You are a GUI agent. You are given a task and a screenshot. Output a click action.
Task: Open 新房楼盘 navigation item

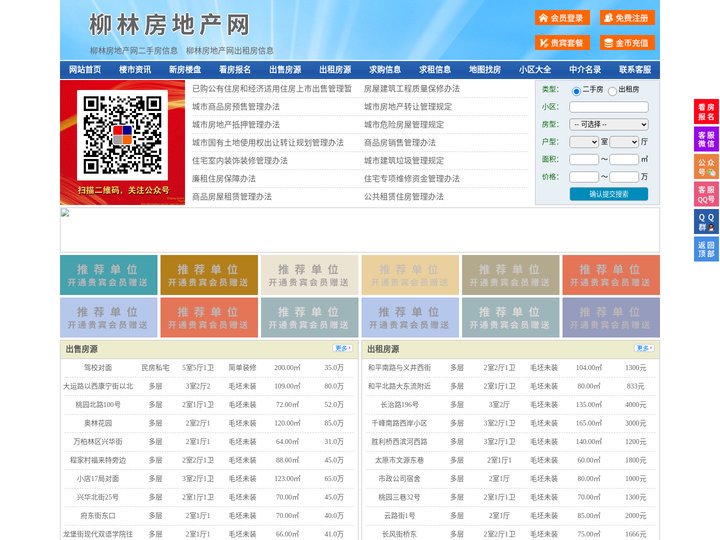point(185,70)
